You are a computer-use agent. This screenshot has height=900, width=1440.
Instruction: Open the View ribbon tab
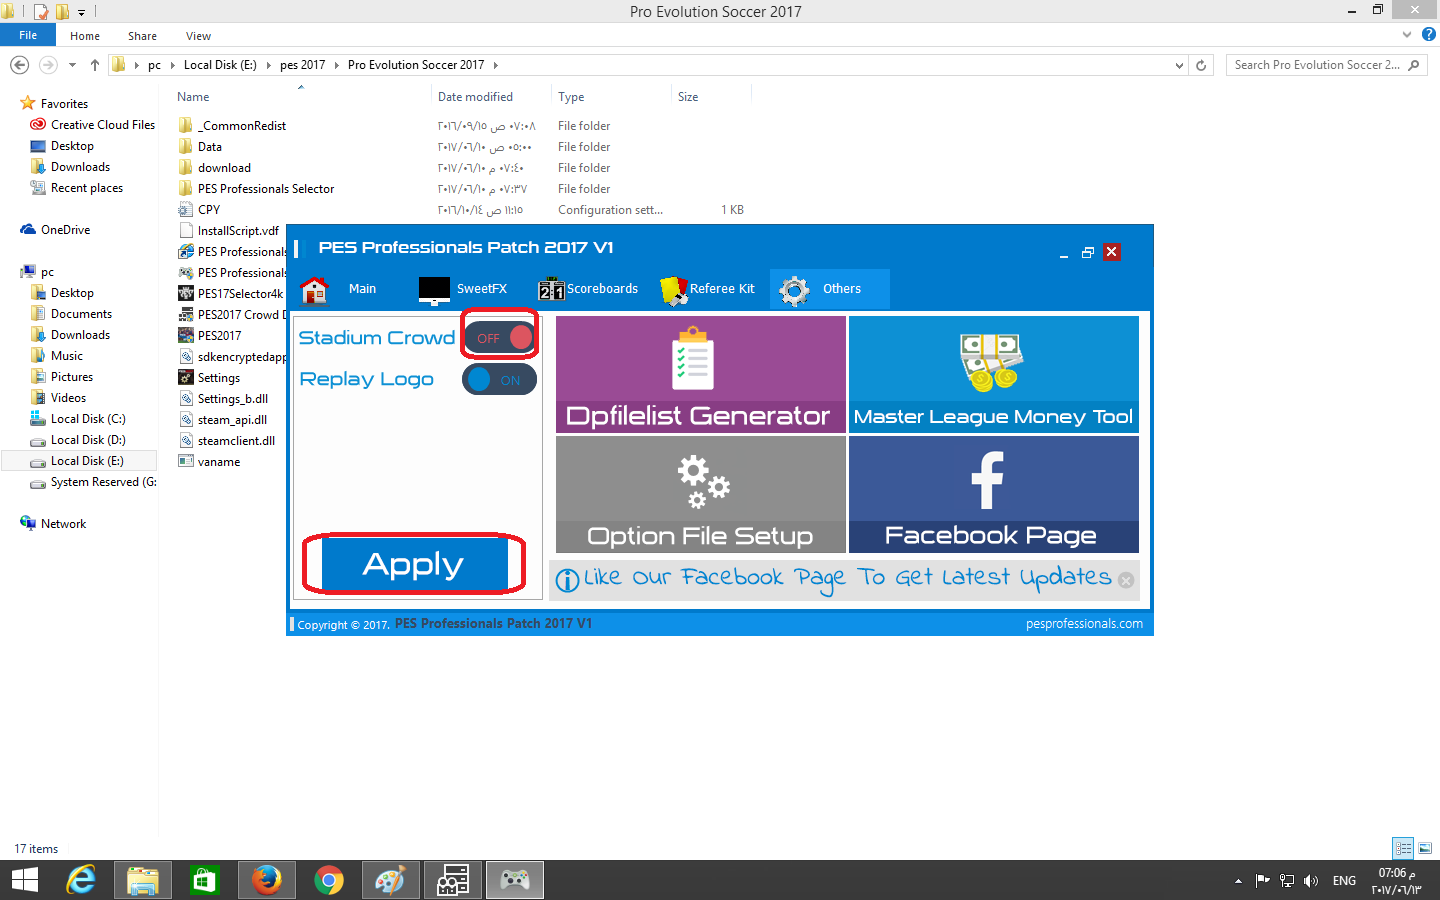pyautogui.click(x=198, y=36)
